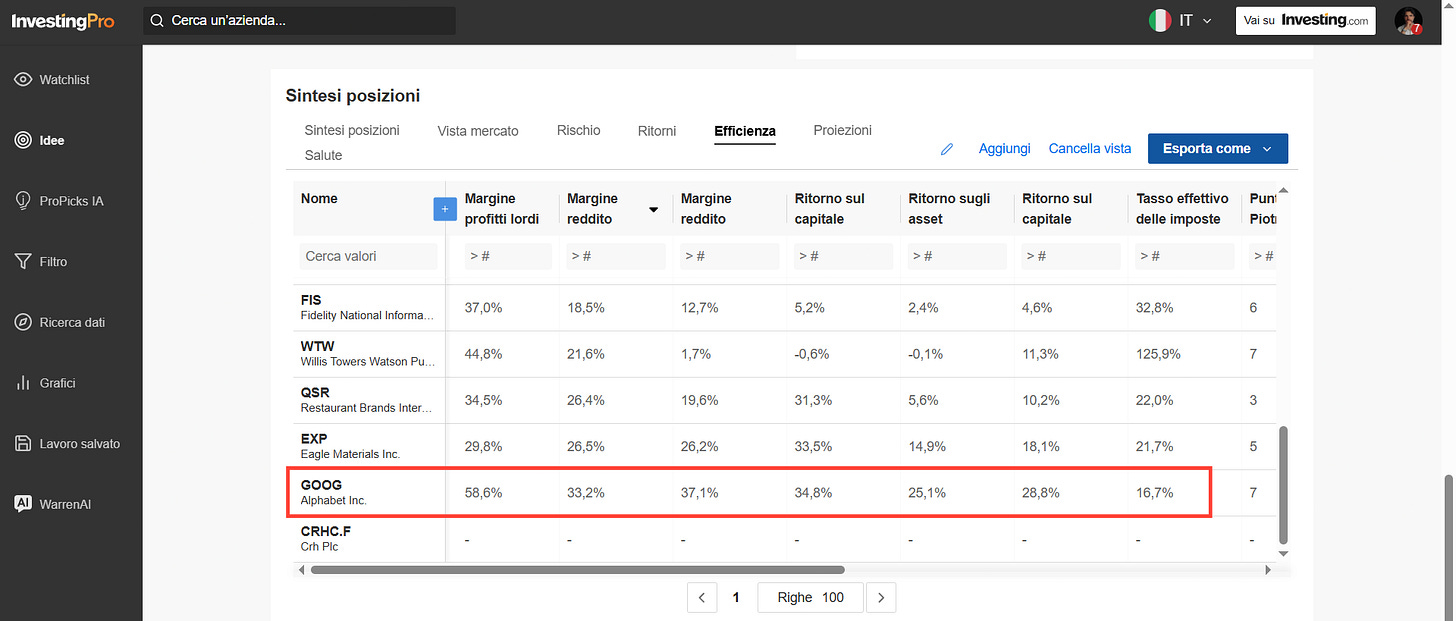Select the Efficienza tab
This screenshot has height=621, width=1456.
(x=745, y=131)
